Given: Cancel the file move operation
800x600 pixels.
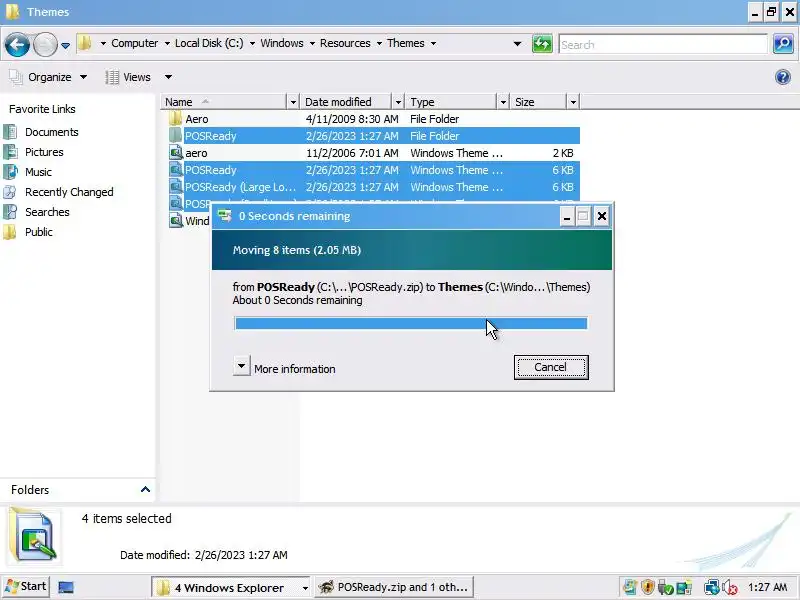Looking at the screenshot, I should point(551,367).
